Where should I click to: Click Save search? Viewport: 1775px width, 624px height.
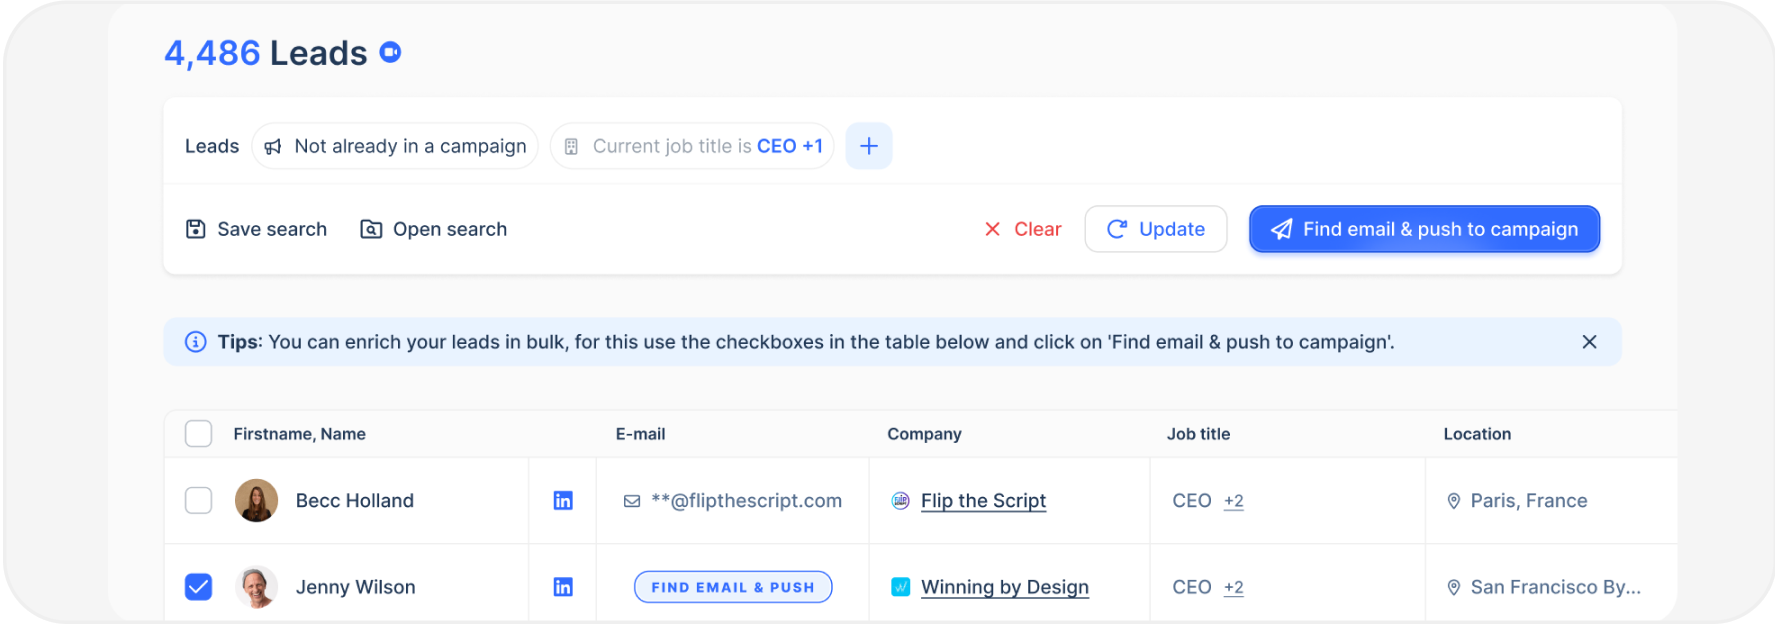257,229
